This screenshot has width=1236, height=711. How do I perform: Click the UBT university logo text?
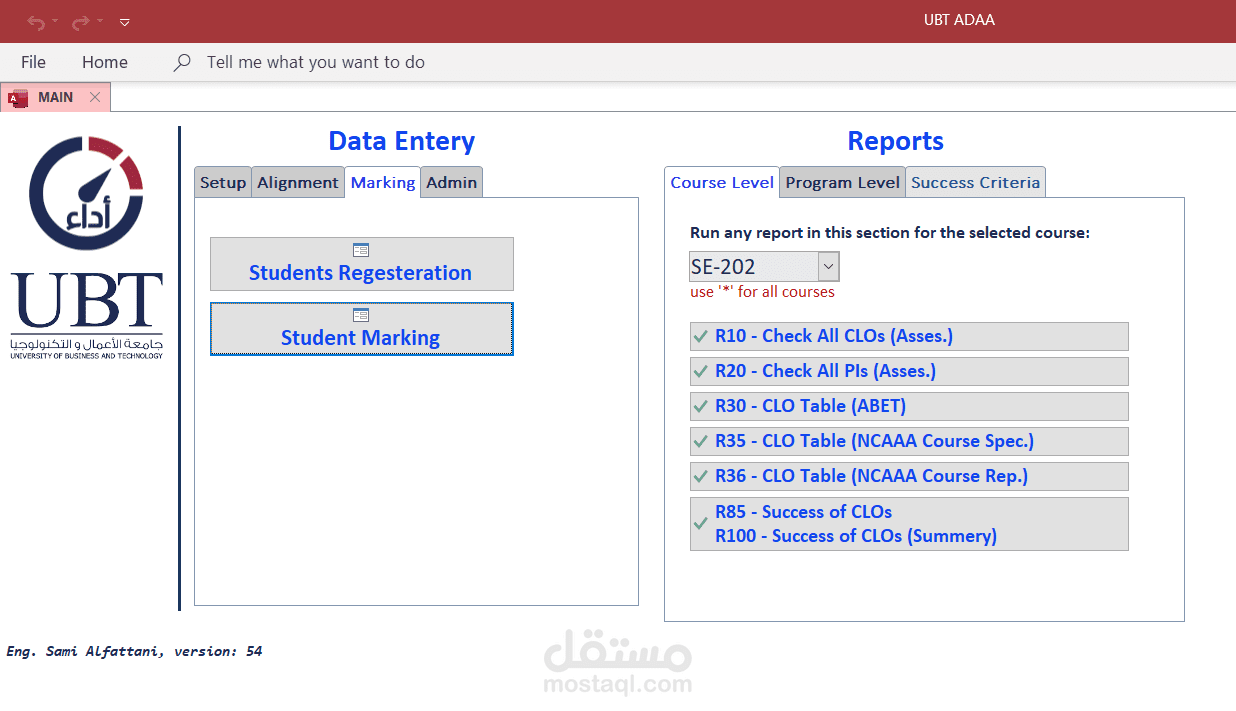pos(87,316)
